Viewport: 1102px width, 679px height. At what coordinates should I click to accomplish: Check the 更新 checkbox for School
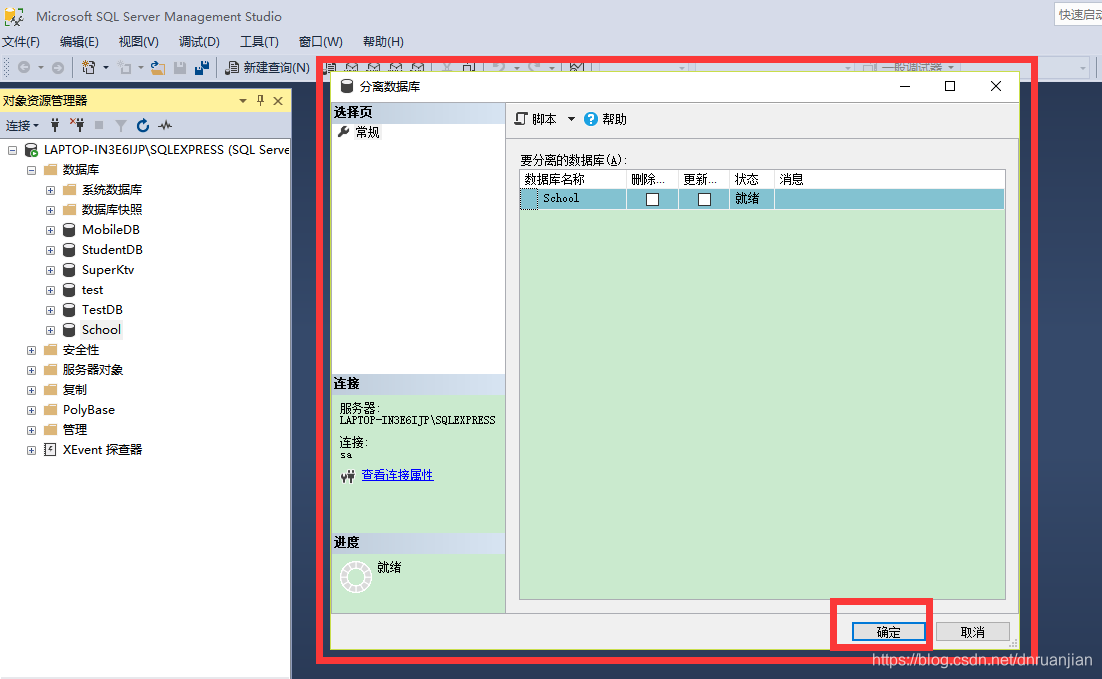click(x=704, y=200)
